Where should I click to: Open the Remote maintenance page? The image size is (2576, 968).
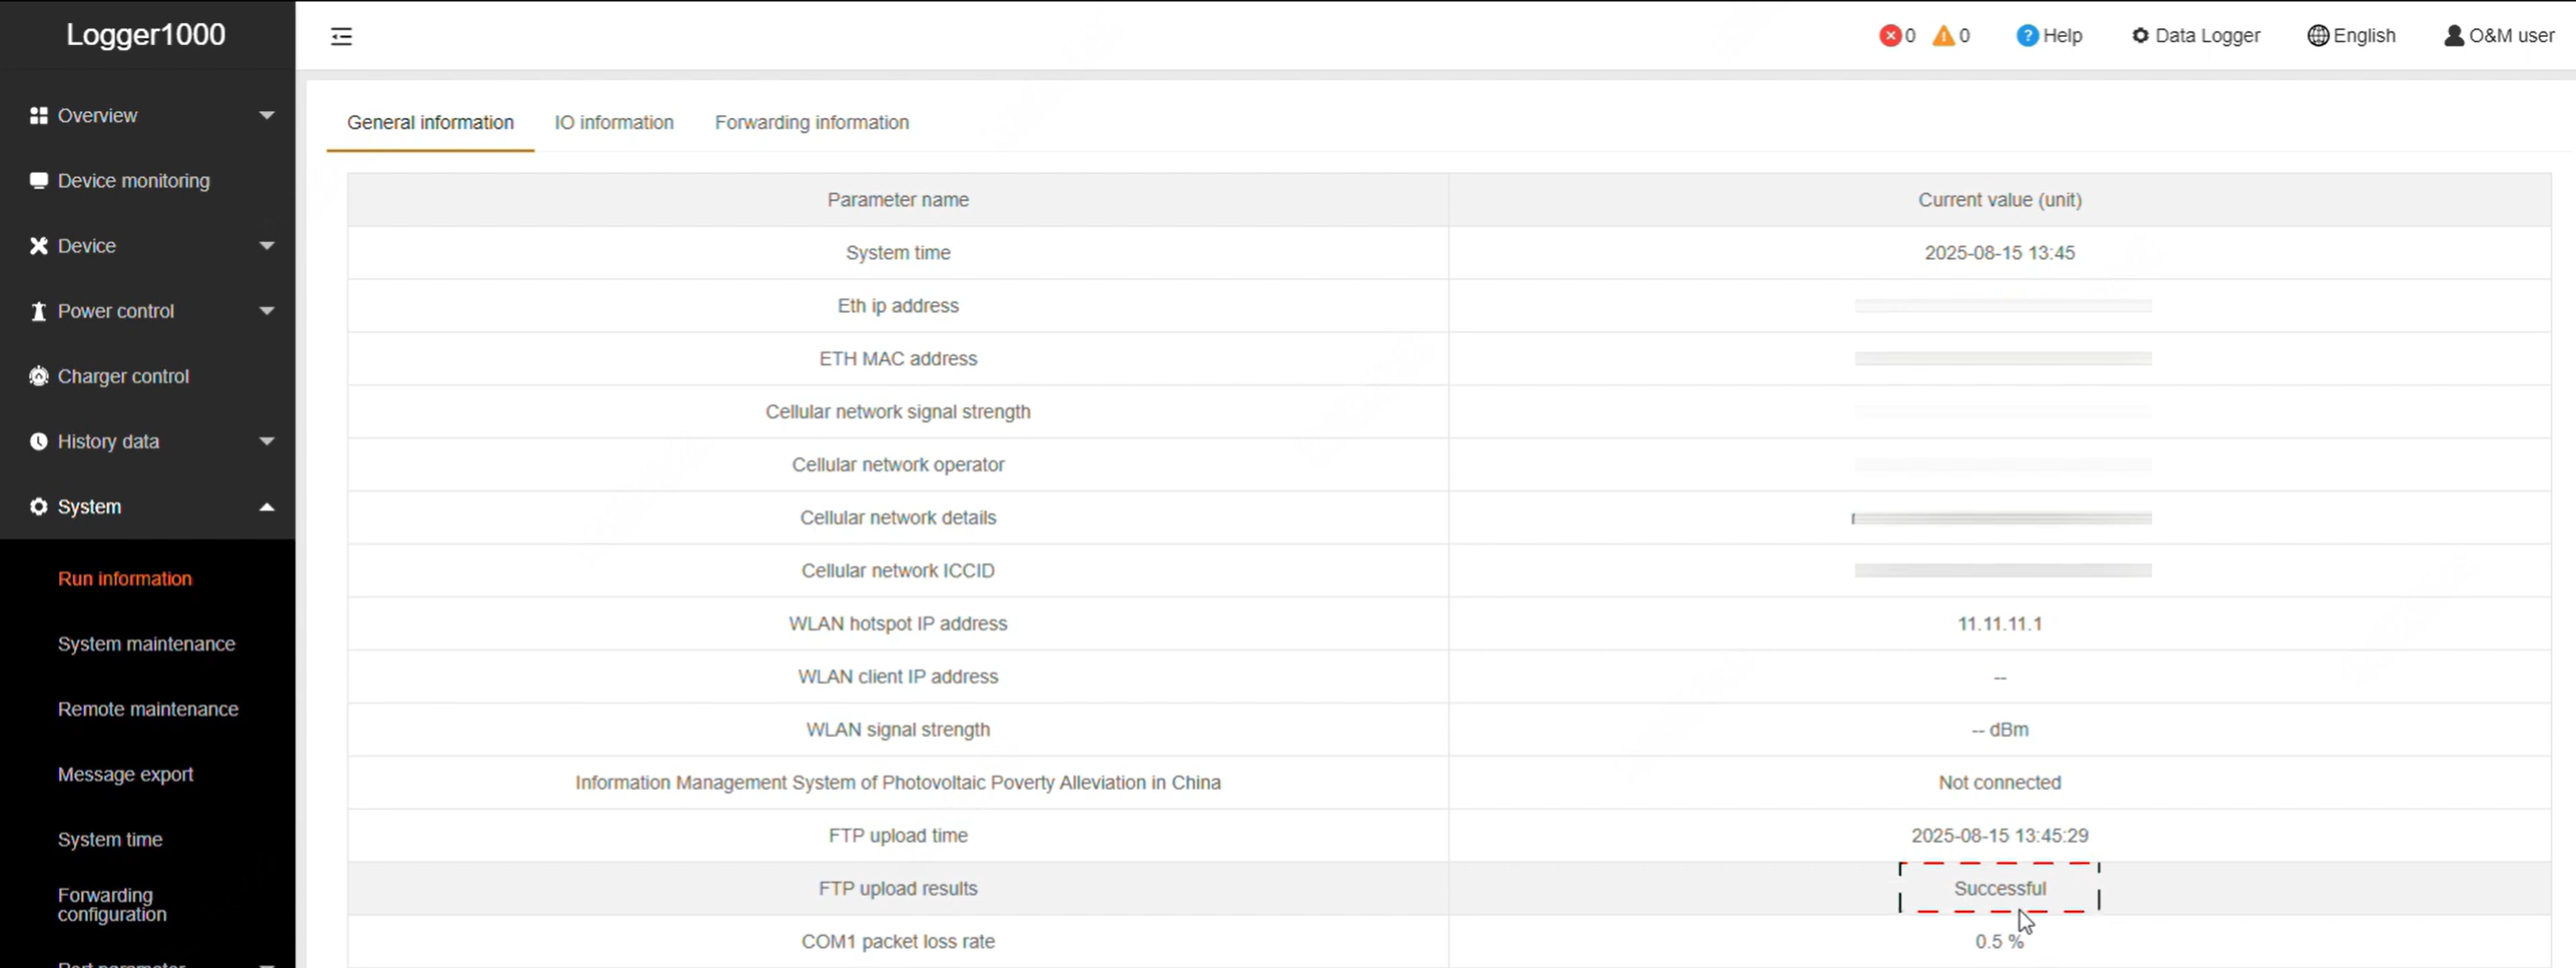coord(147,708)
